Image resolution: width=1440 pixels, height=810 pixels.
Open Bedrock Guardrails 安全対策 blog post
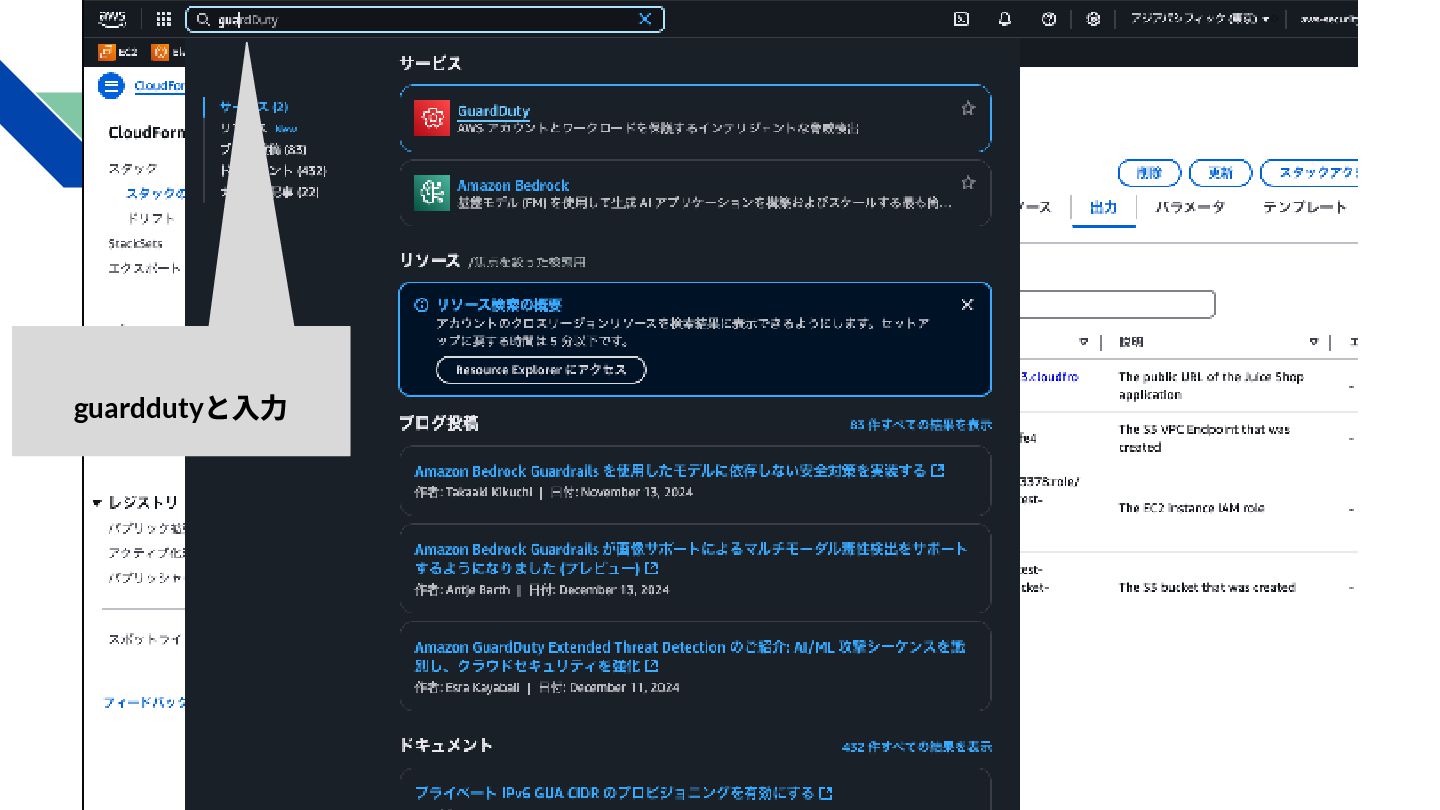(x=670, y=470)
